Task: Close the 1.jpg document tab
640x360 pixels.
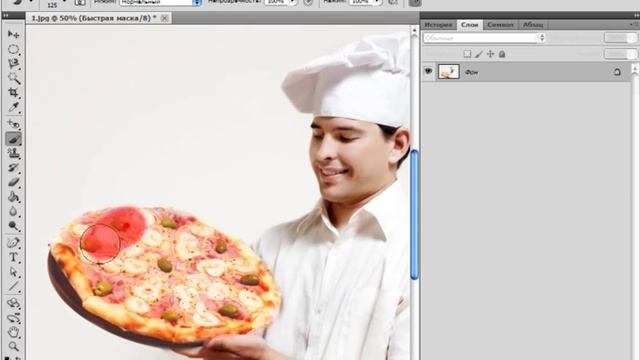Action: 164,18
